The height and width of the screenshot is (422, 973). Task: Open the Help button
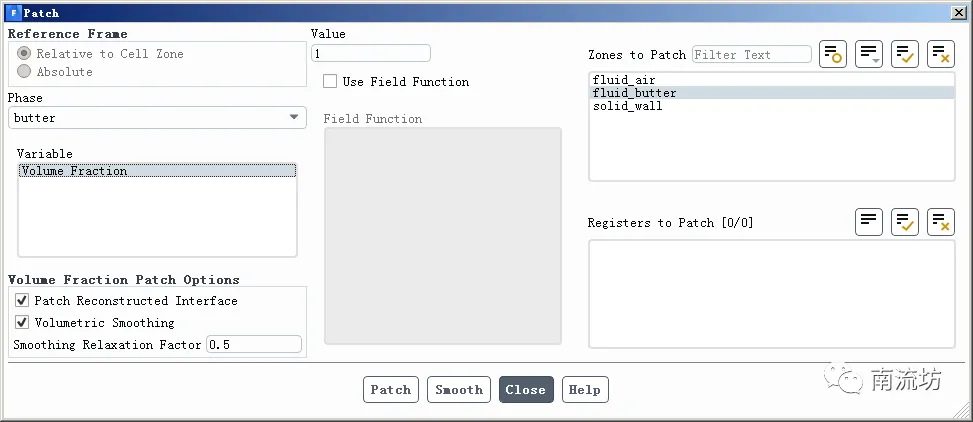coord(585,390)
